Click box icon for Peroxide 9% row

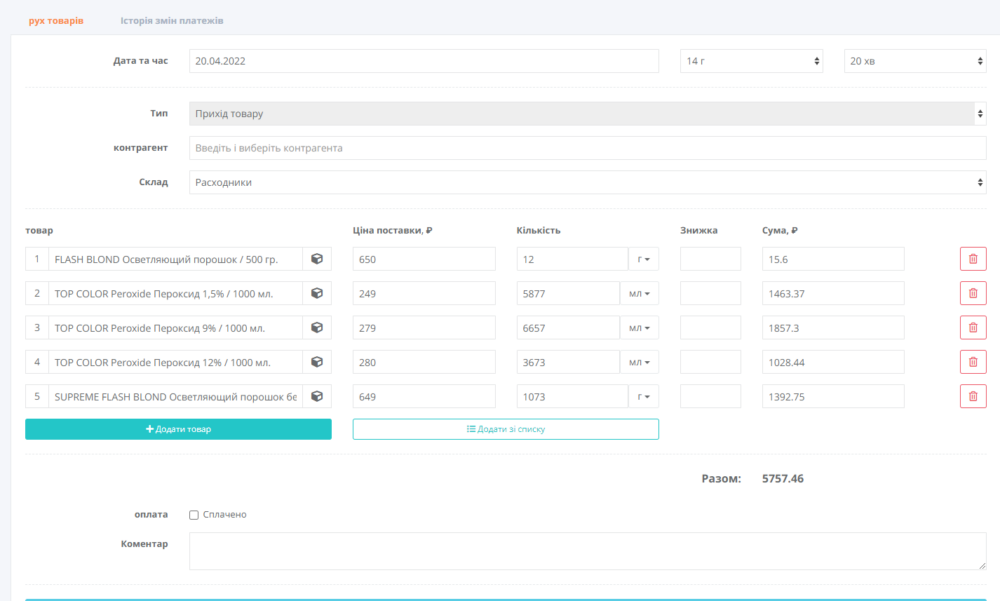[317, 328]
